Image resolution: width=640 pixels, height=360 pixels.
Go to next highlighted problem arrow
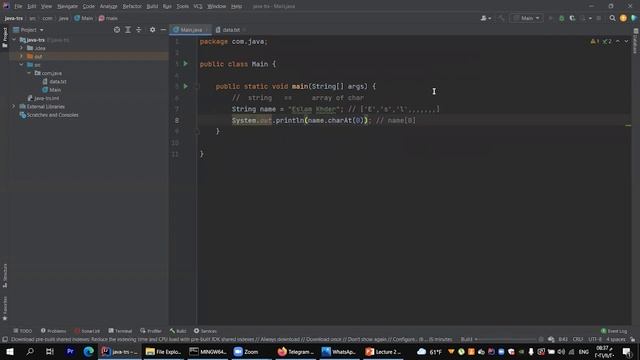626,41
